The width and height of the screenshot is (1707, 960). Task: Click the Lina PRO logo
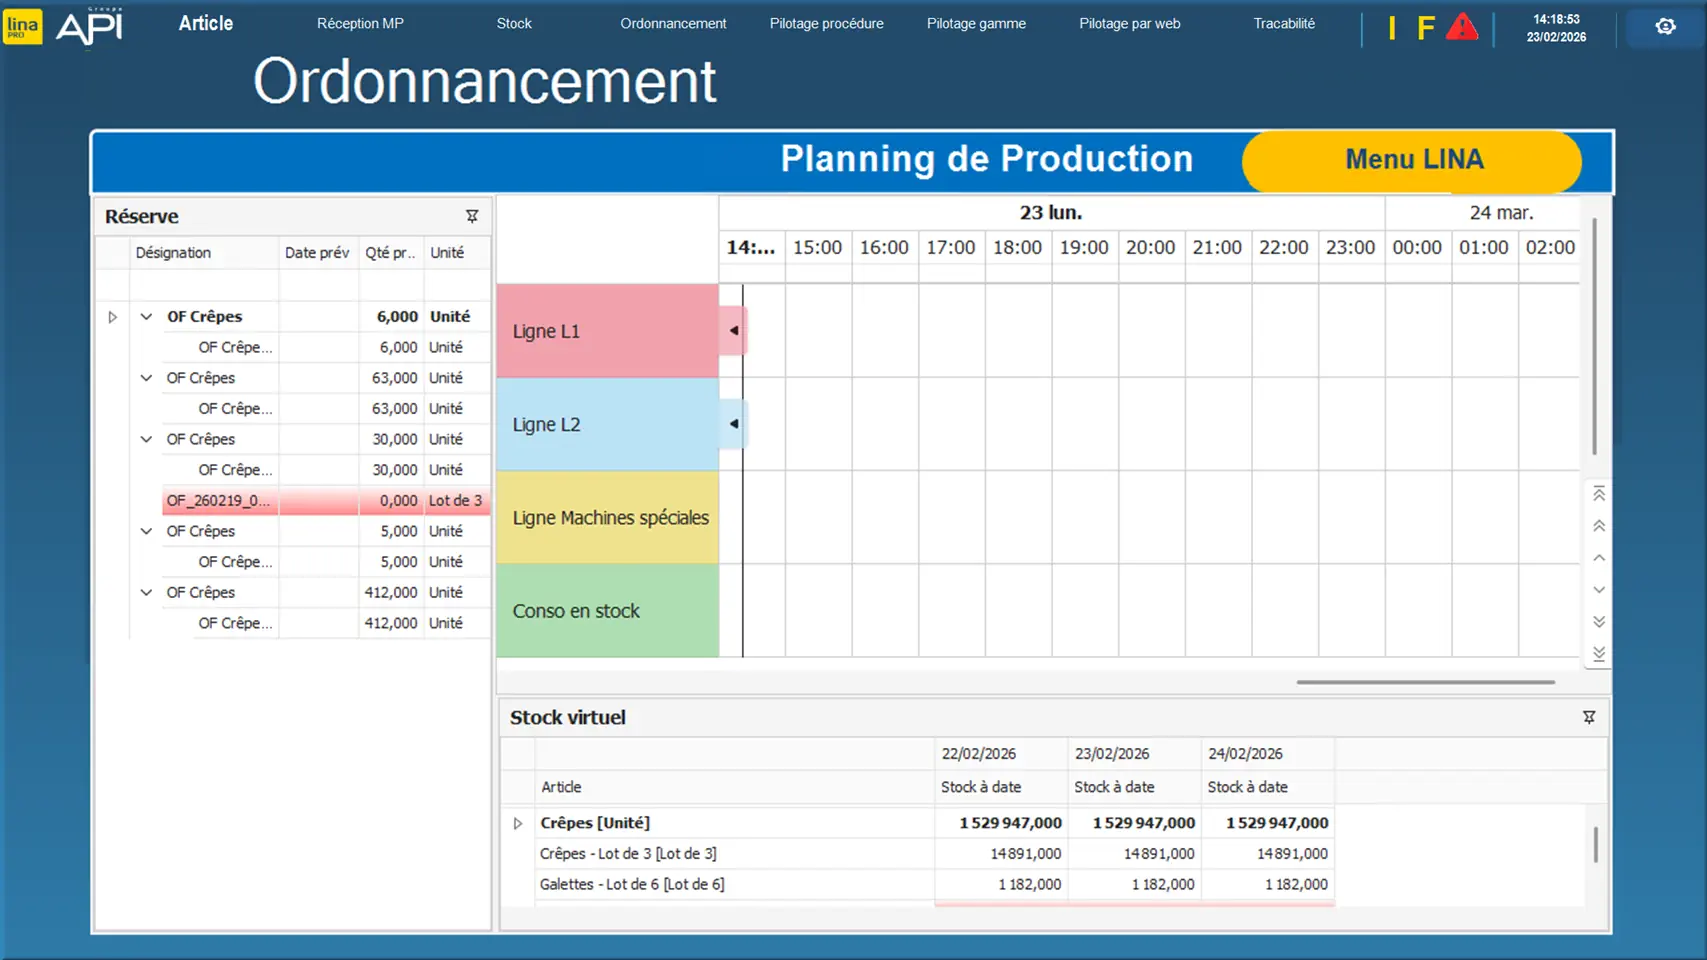point(22,27)
